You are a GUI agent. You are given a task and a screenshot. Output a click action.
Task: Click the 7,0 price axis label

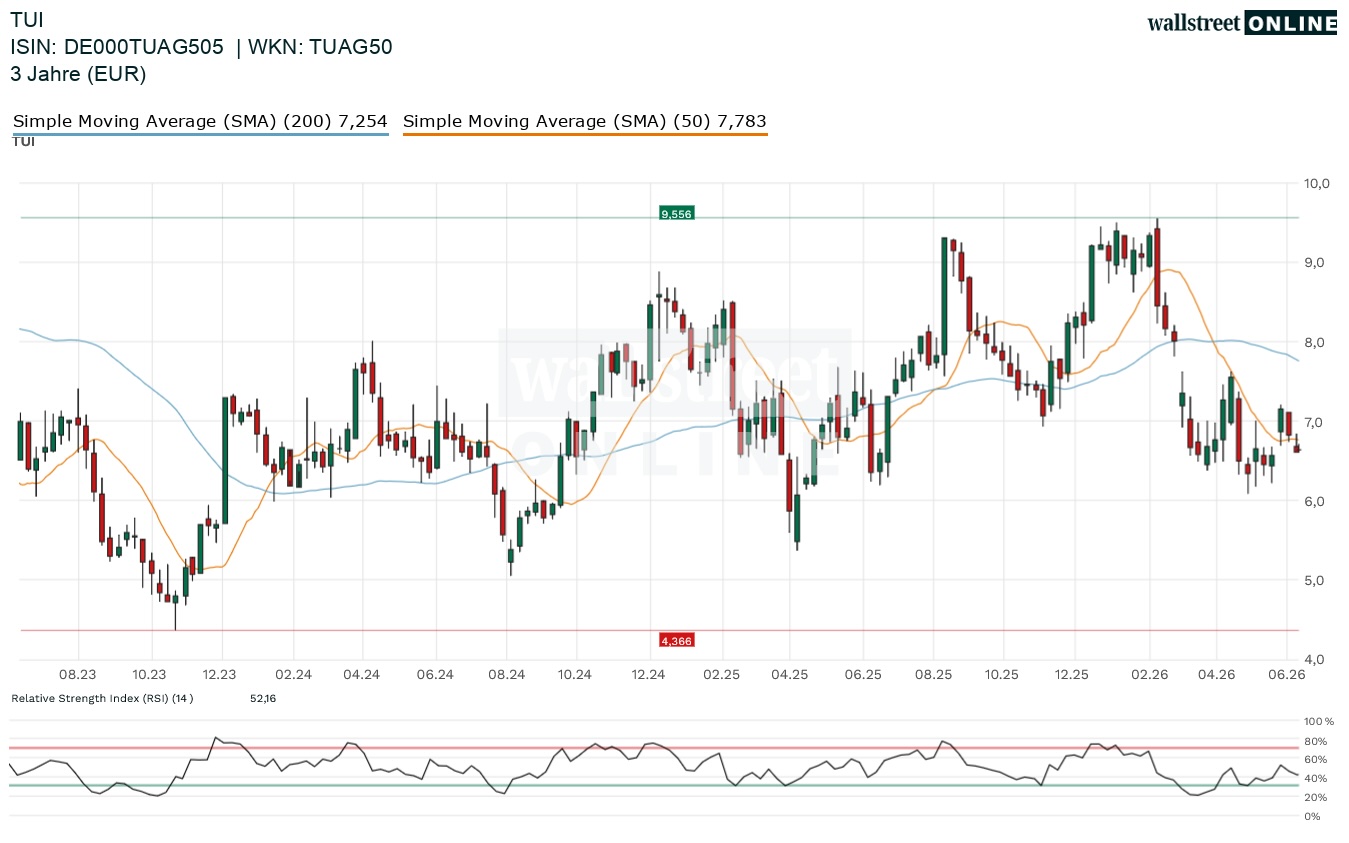1316,421
